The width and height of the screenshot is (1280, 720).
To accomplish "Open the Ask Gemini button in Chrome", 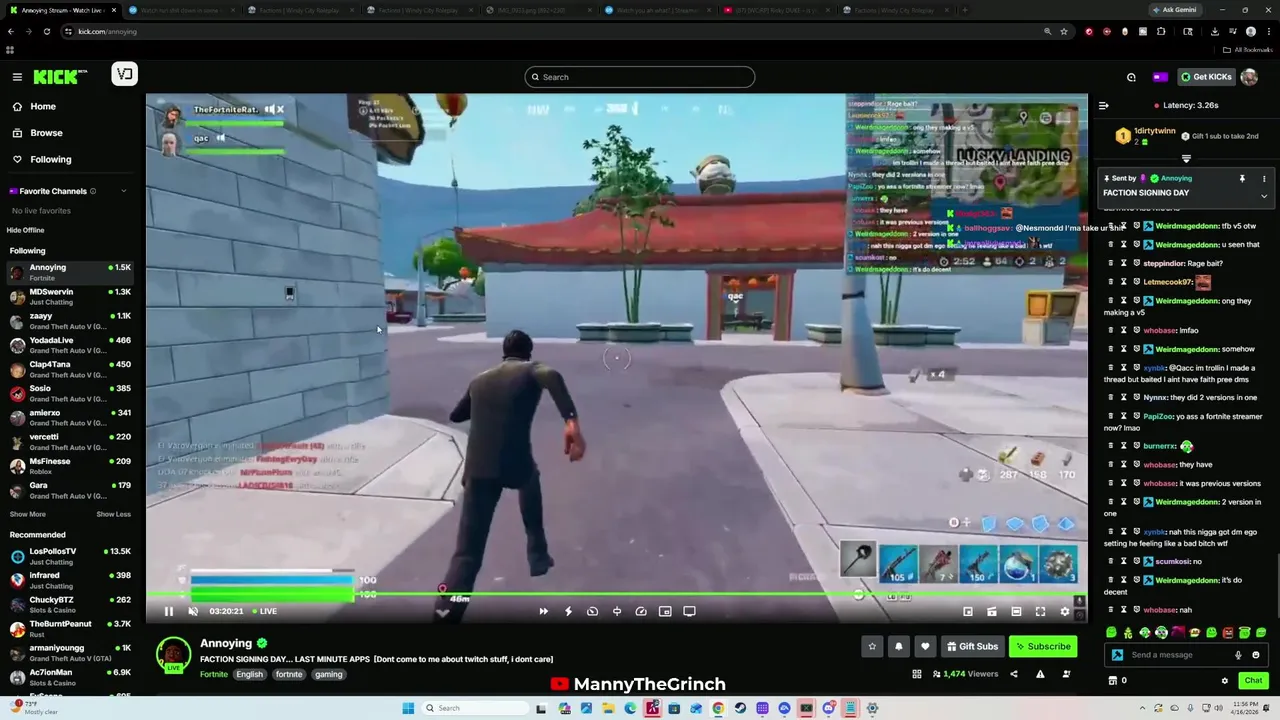I will coord(1175,10).
